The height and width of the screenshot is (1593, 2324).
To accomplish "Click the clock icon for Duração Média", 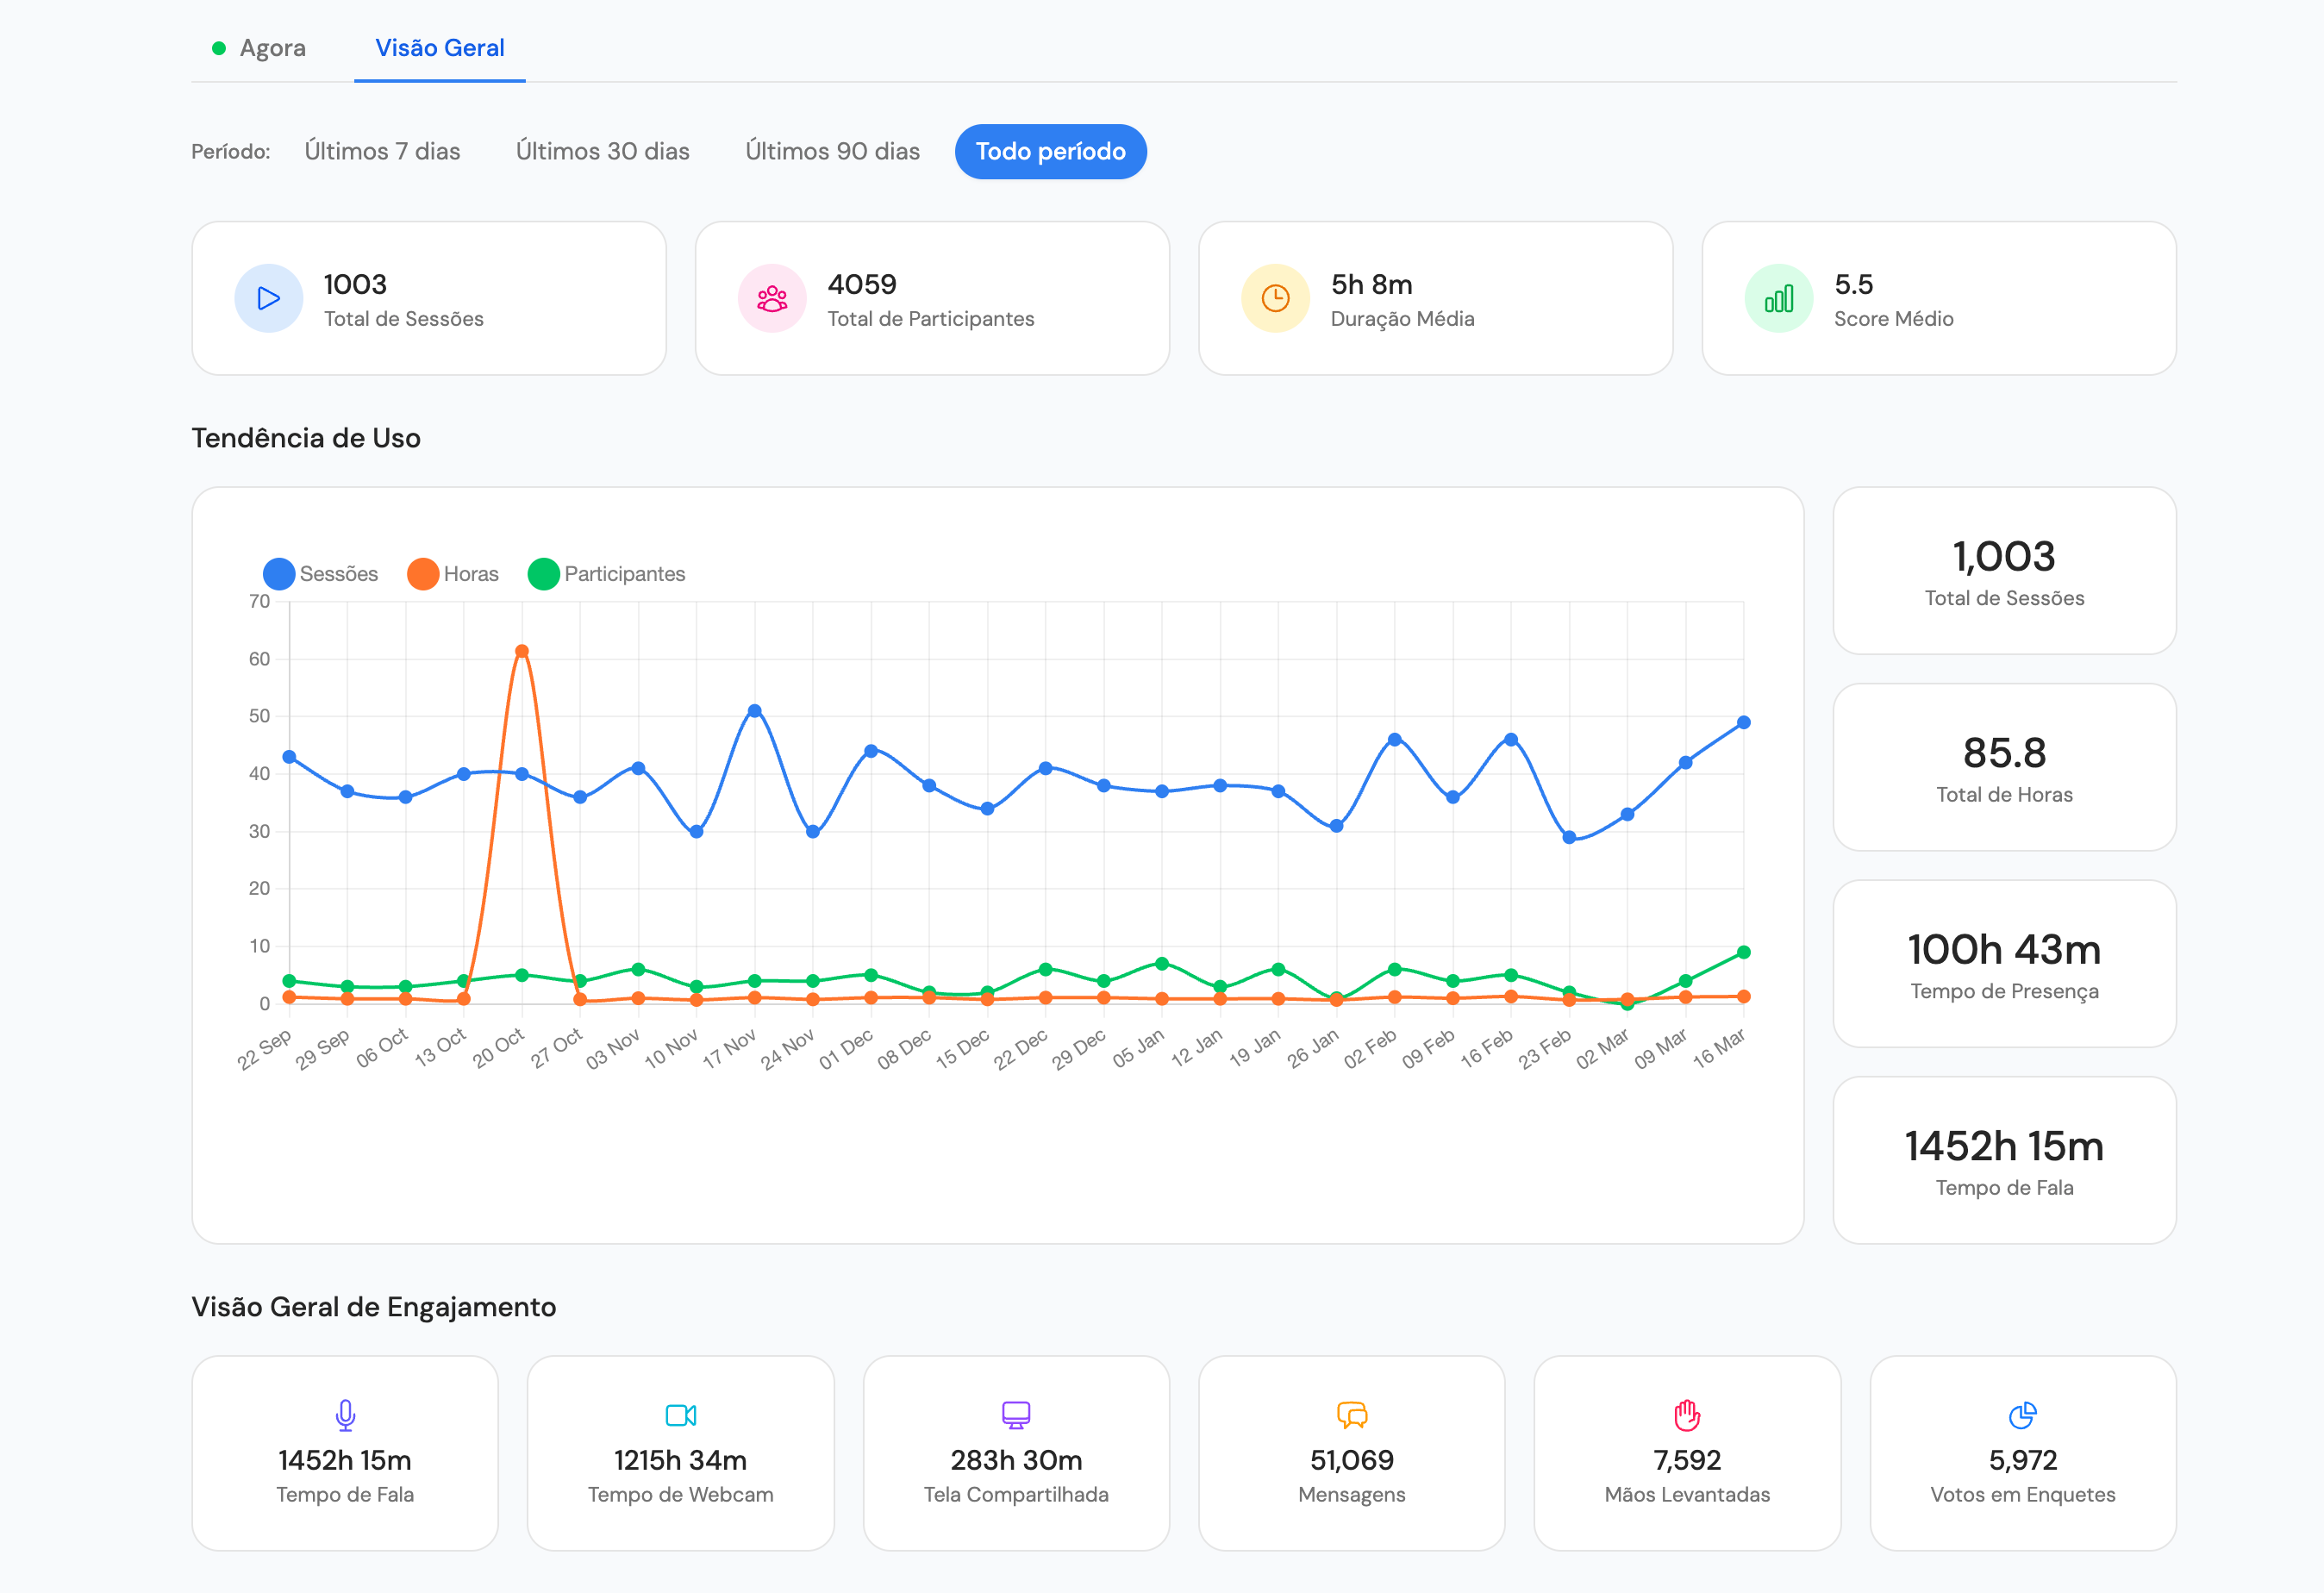I will (1275, 298).
